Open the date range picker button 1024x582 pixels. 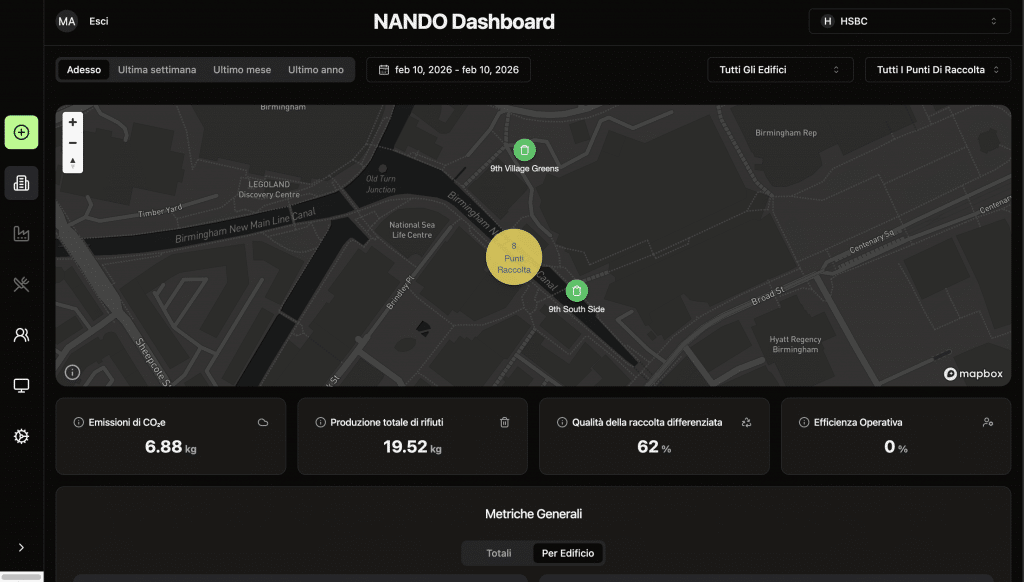point(448,70)
